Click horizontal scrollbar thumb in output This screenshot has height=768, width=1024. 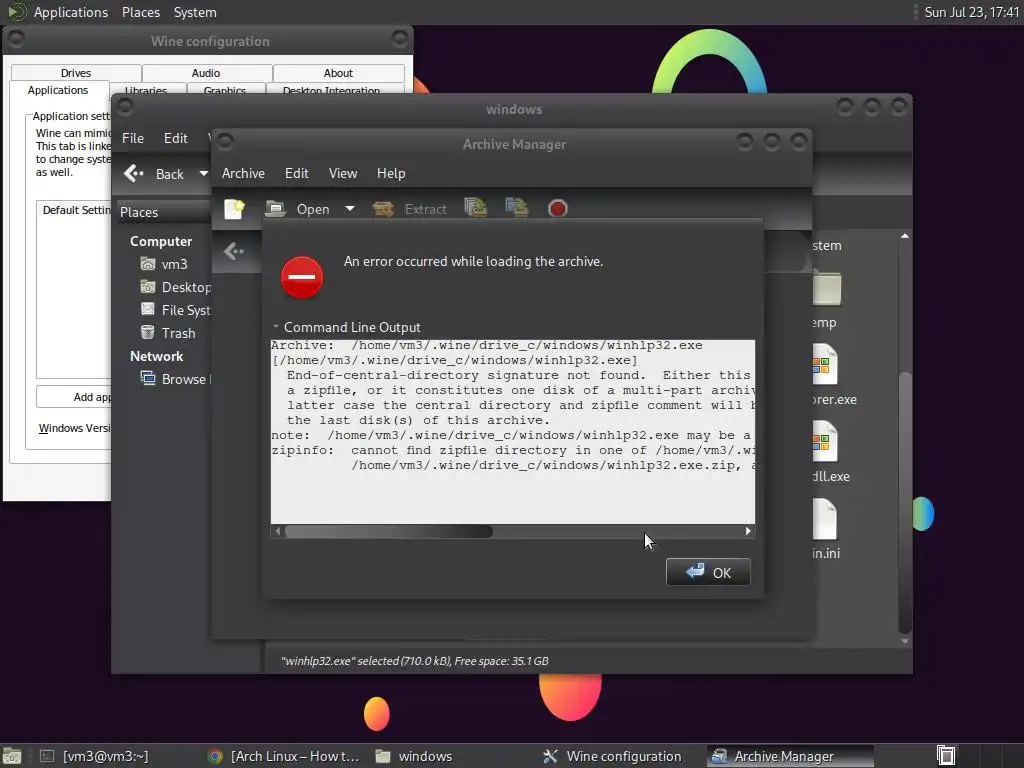[x=389, y=532]
